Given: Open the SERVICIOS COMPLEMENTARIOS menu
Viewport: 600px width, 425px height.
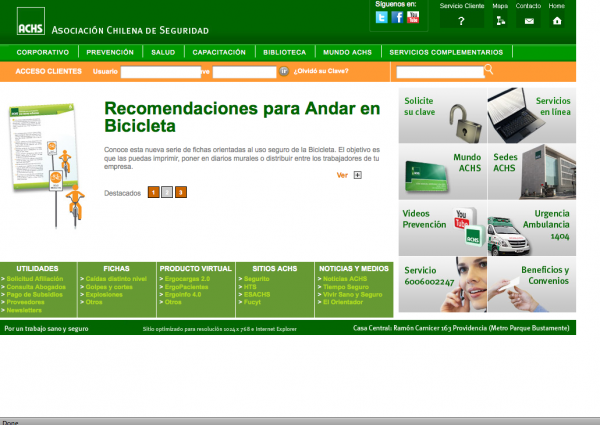Looking at the screenshot, I should pyautogui.click(x=446, y=52).
